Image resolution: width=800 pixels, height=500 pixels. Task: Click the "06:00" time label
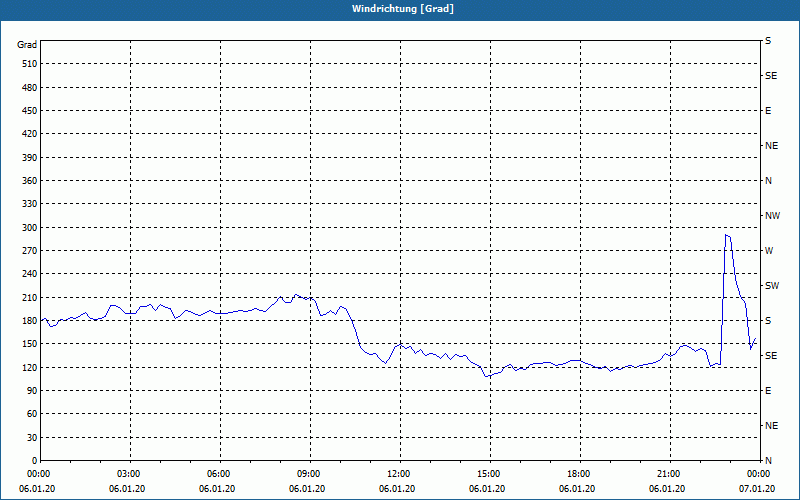click(x=218, y=474)
